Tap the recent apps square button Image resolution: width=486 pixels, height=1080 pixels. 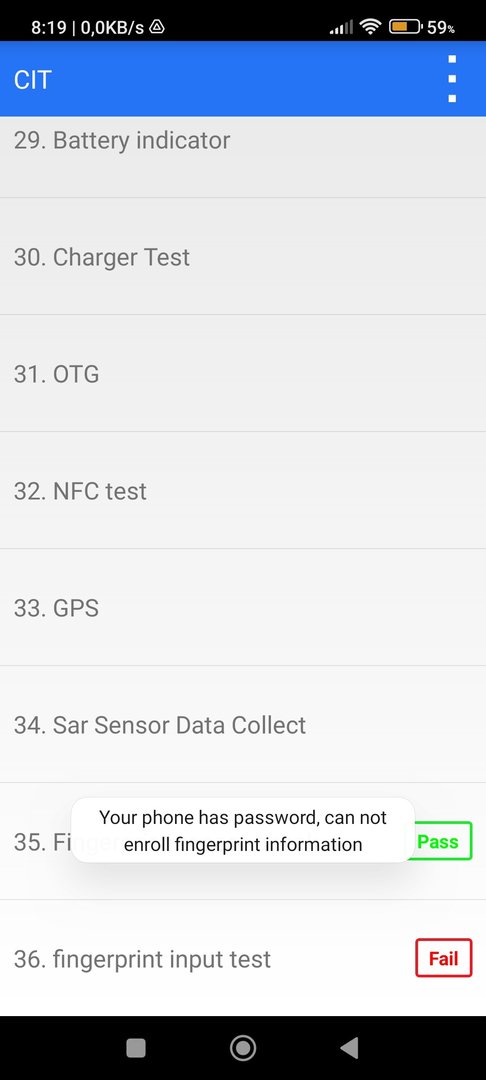pos(136,1048)
